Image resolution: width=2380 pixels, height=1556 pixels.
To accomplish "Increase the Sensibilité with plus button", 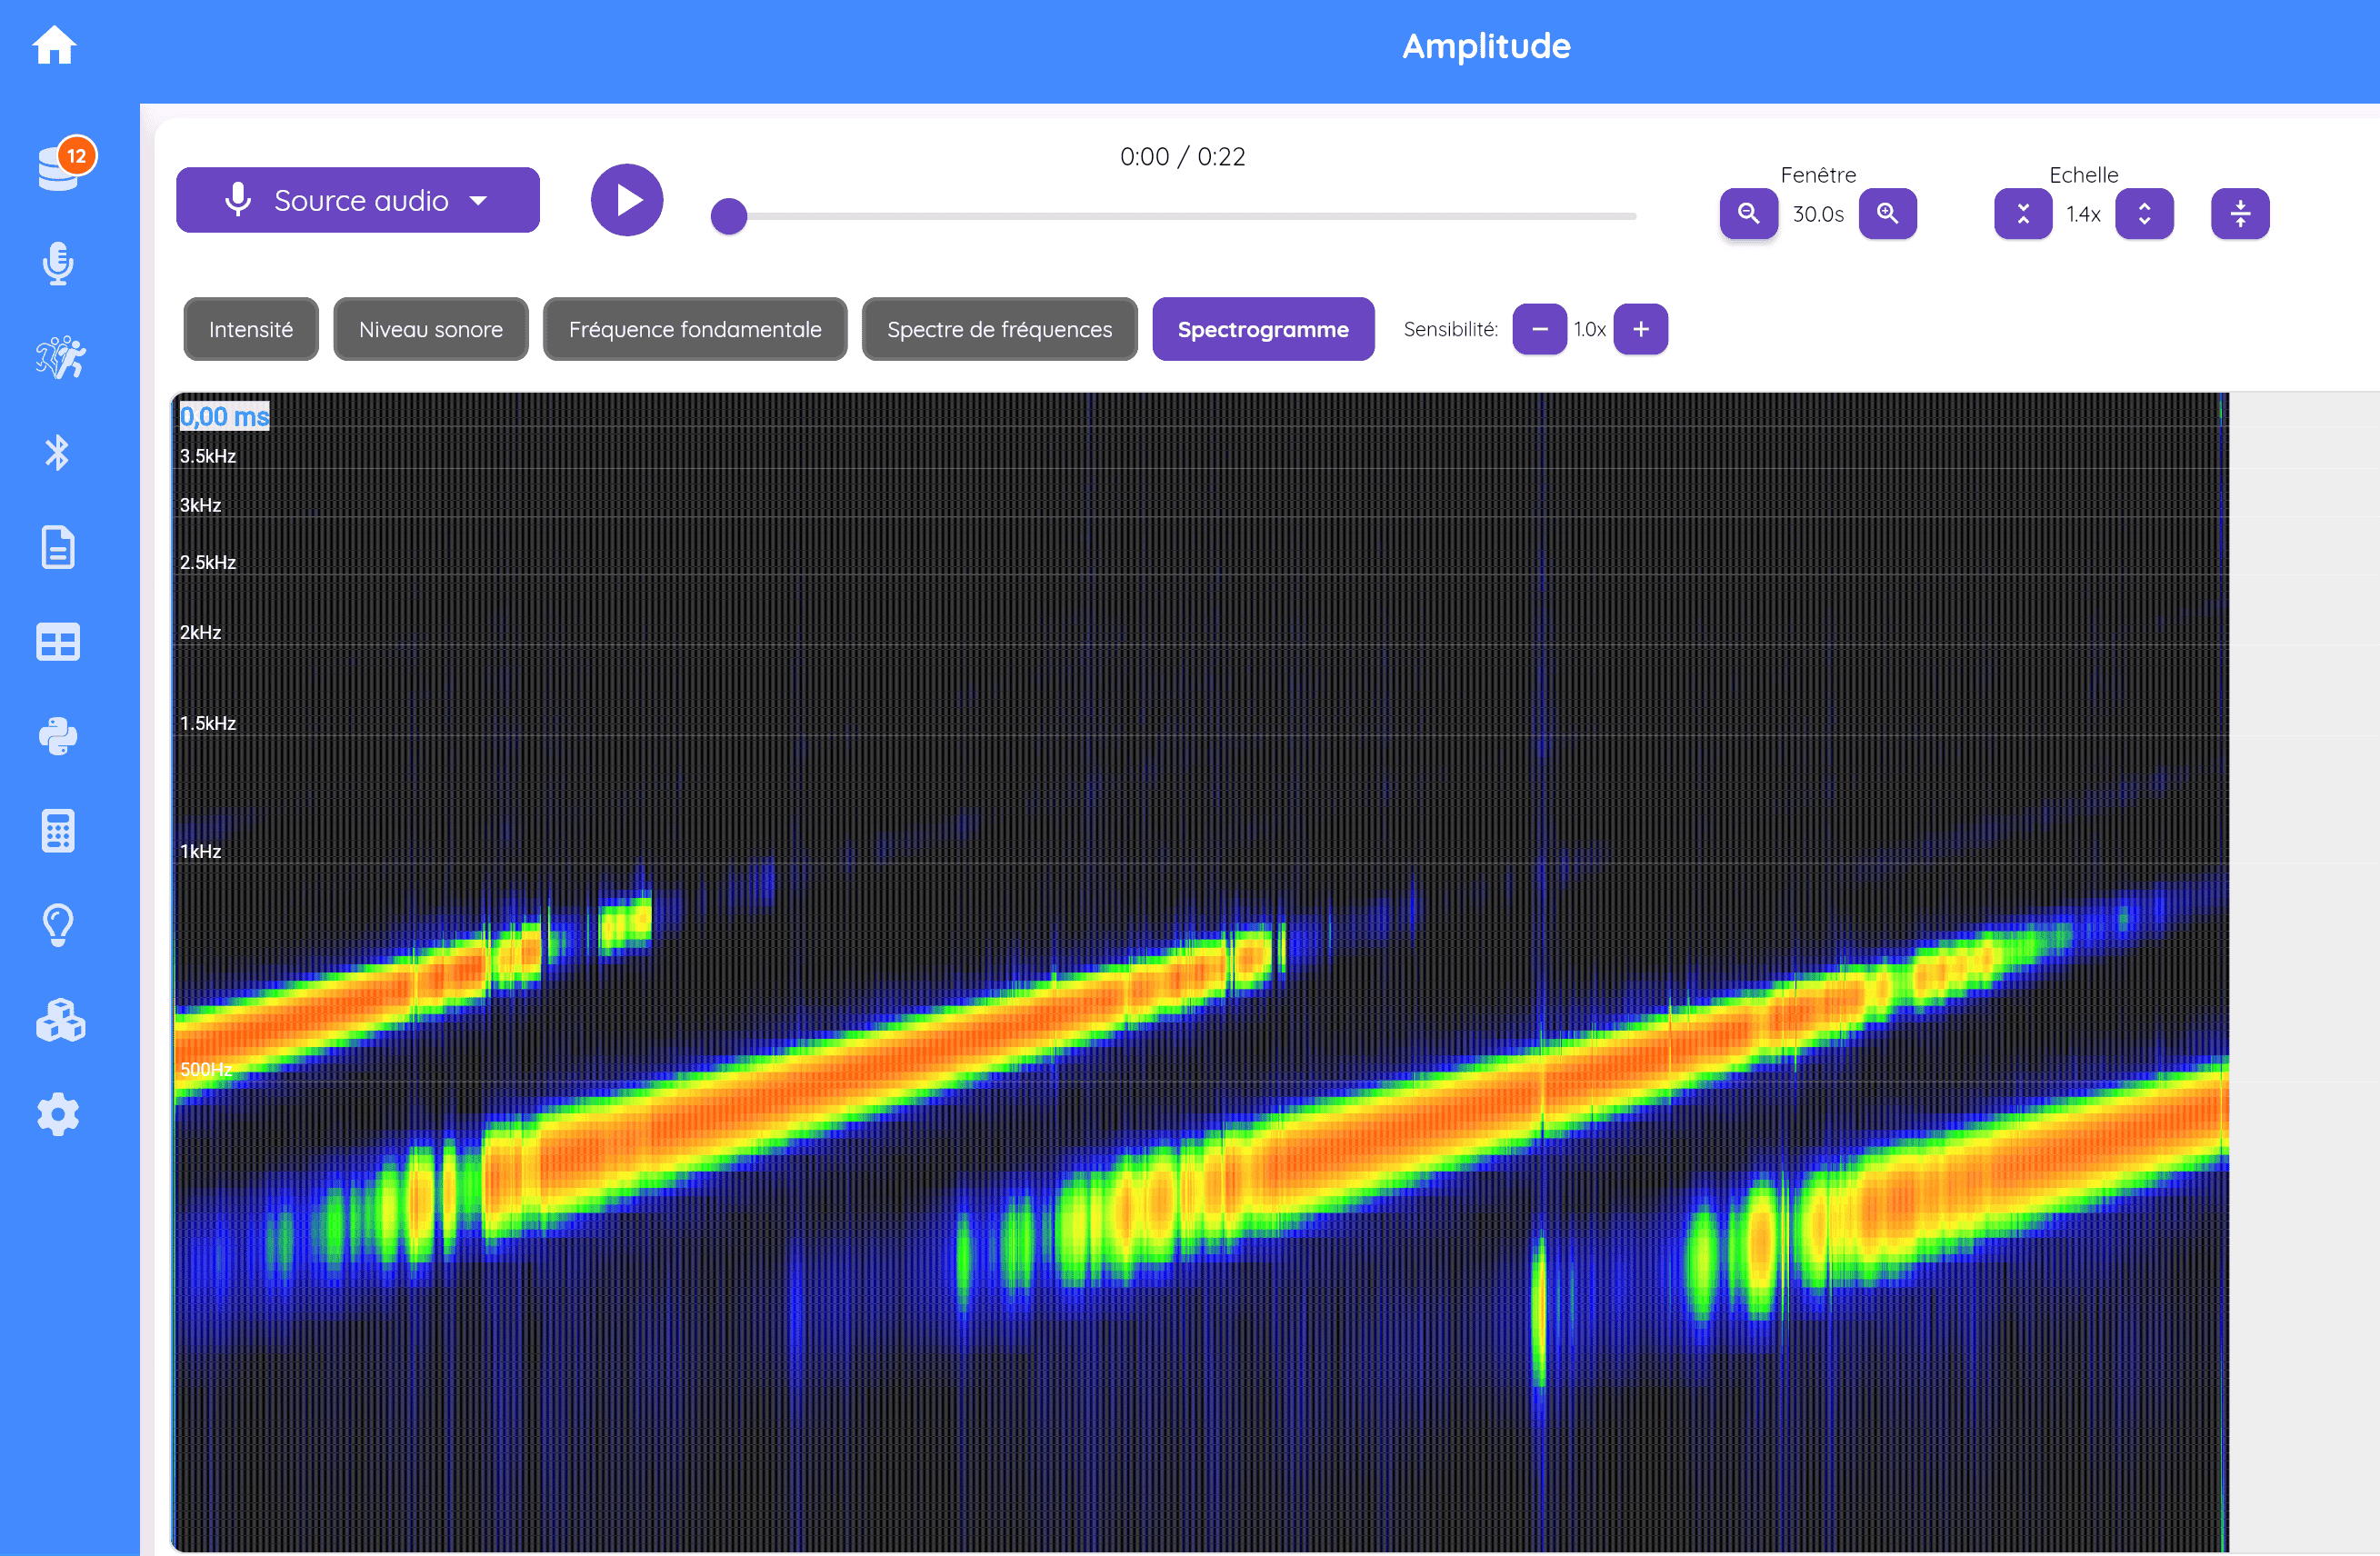I will (1641, 329).
